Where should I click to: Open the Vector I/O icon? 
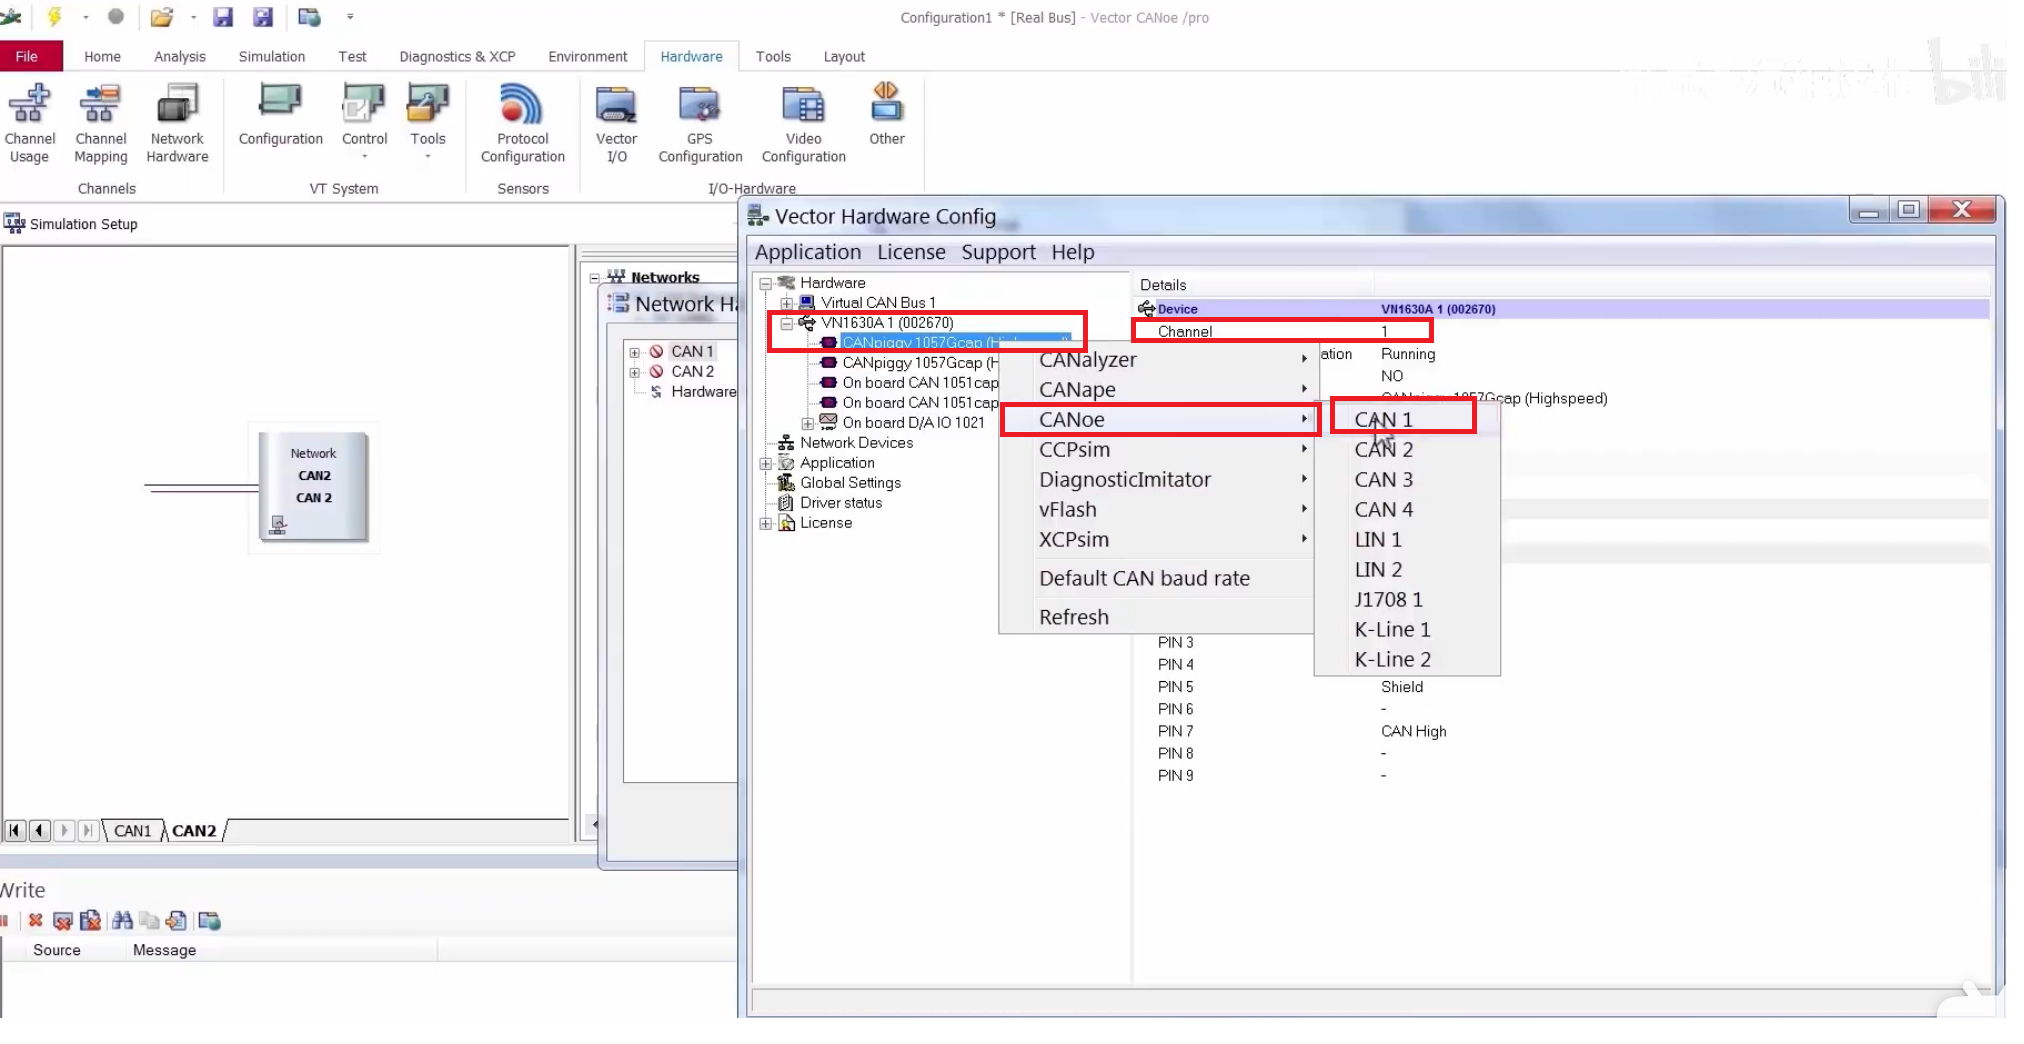coord(616,123)
